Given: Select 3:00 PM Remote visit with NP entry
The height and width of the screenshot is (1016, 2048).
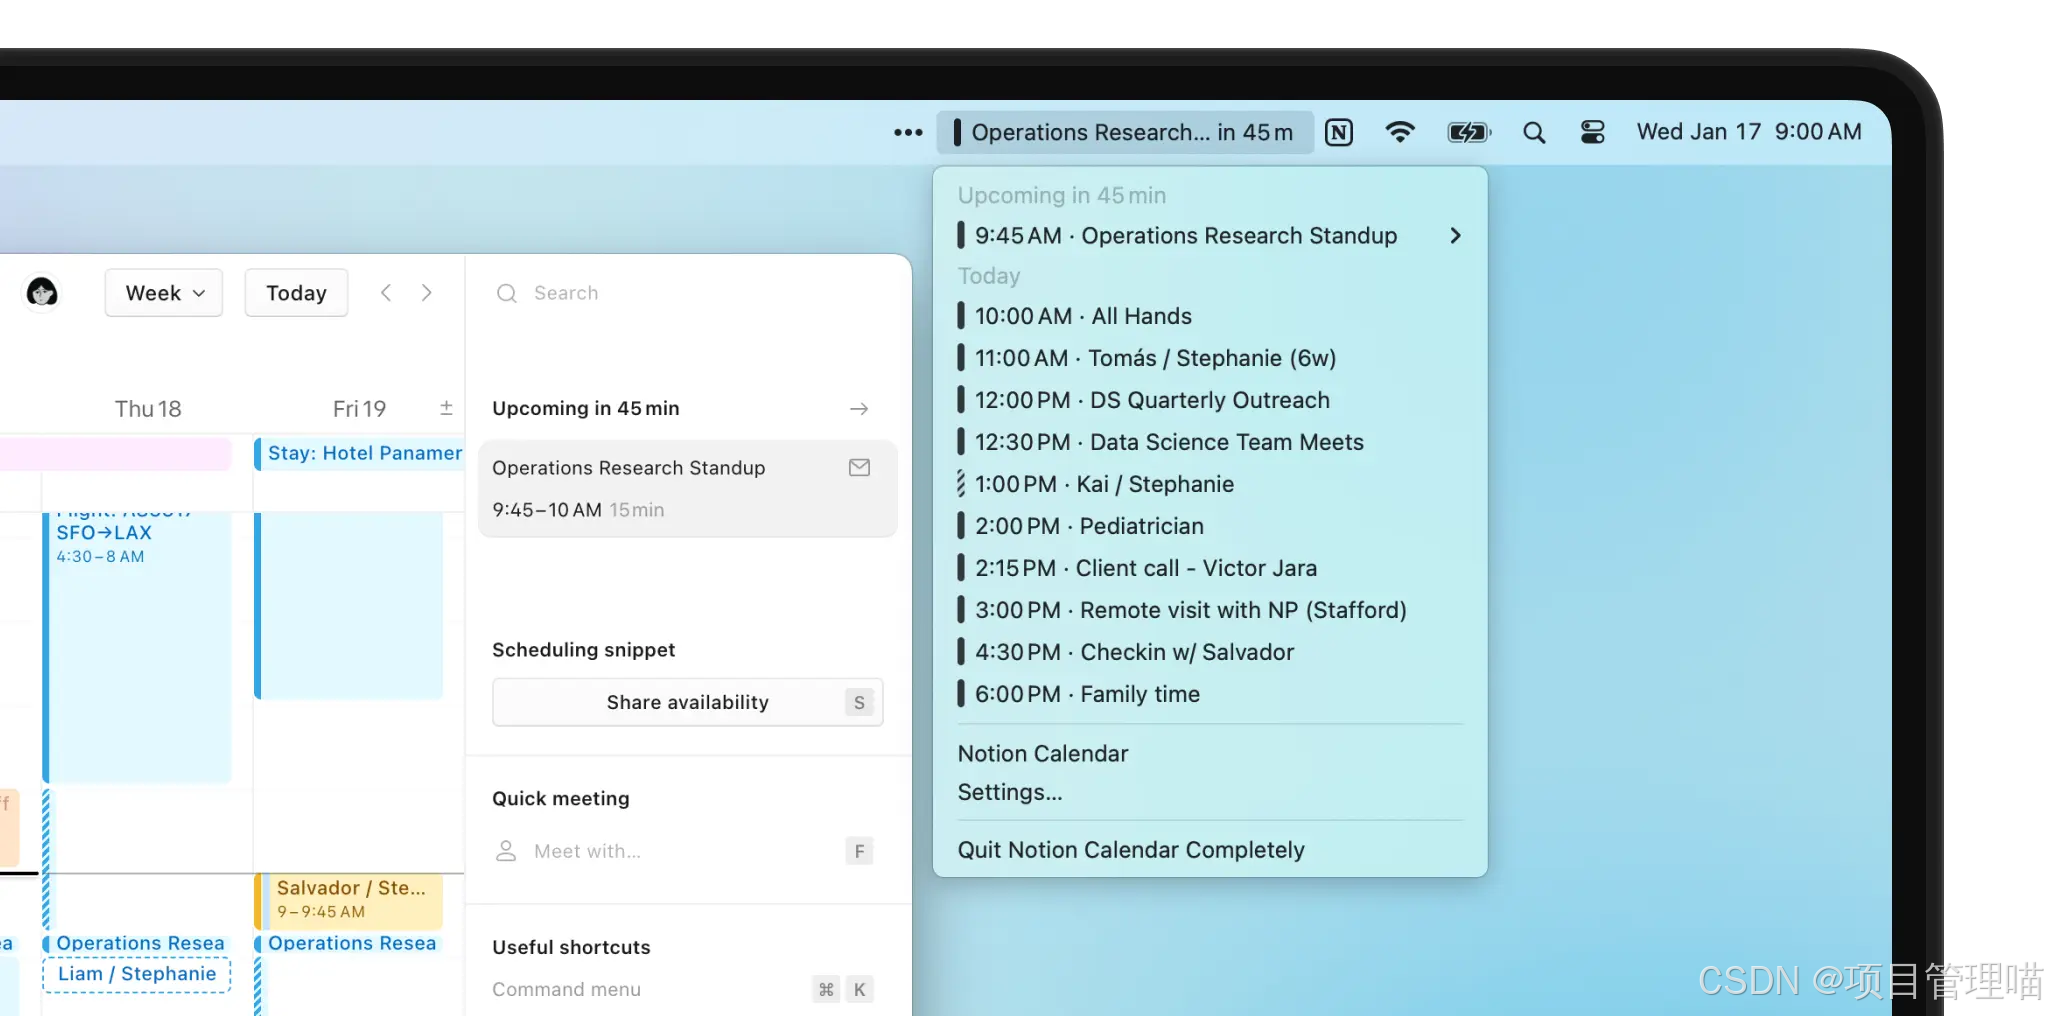Looking at the screenshot, I should tap(1210, 610).
